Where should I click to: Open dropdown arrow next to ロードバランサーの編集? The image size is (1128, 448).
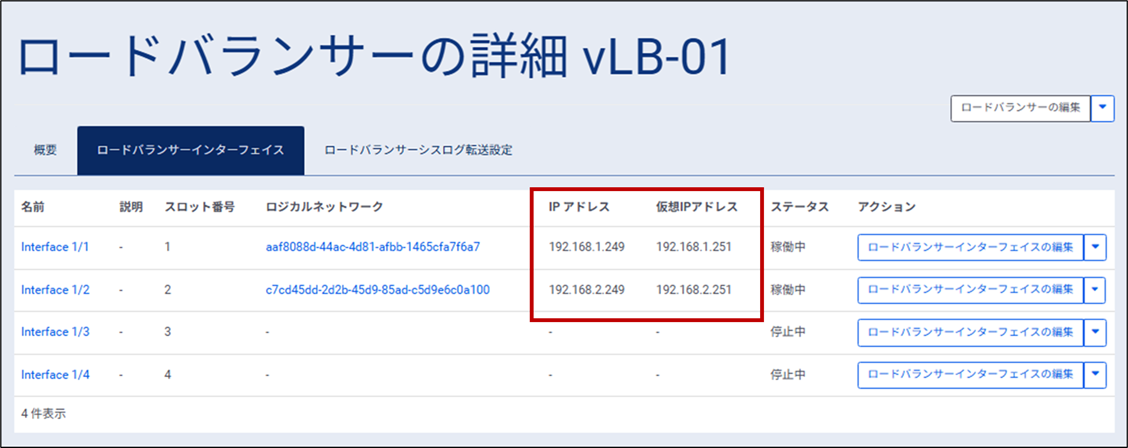tap(1103, 108)
